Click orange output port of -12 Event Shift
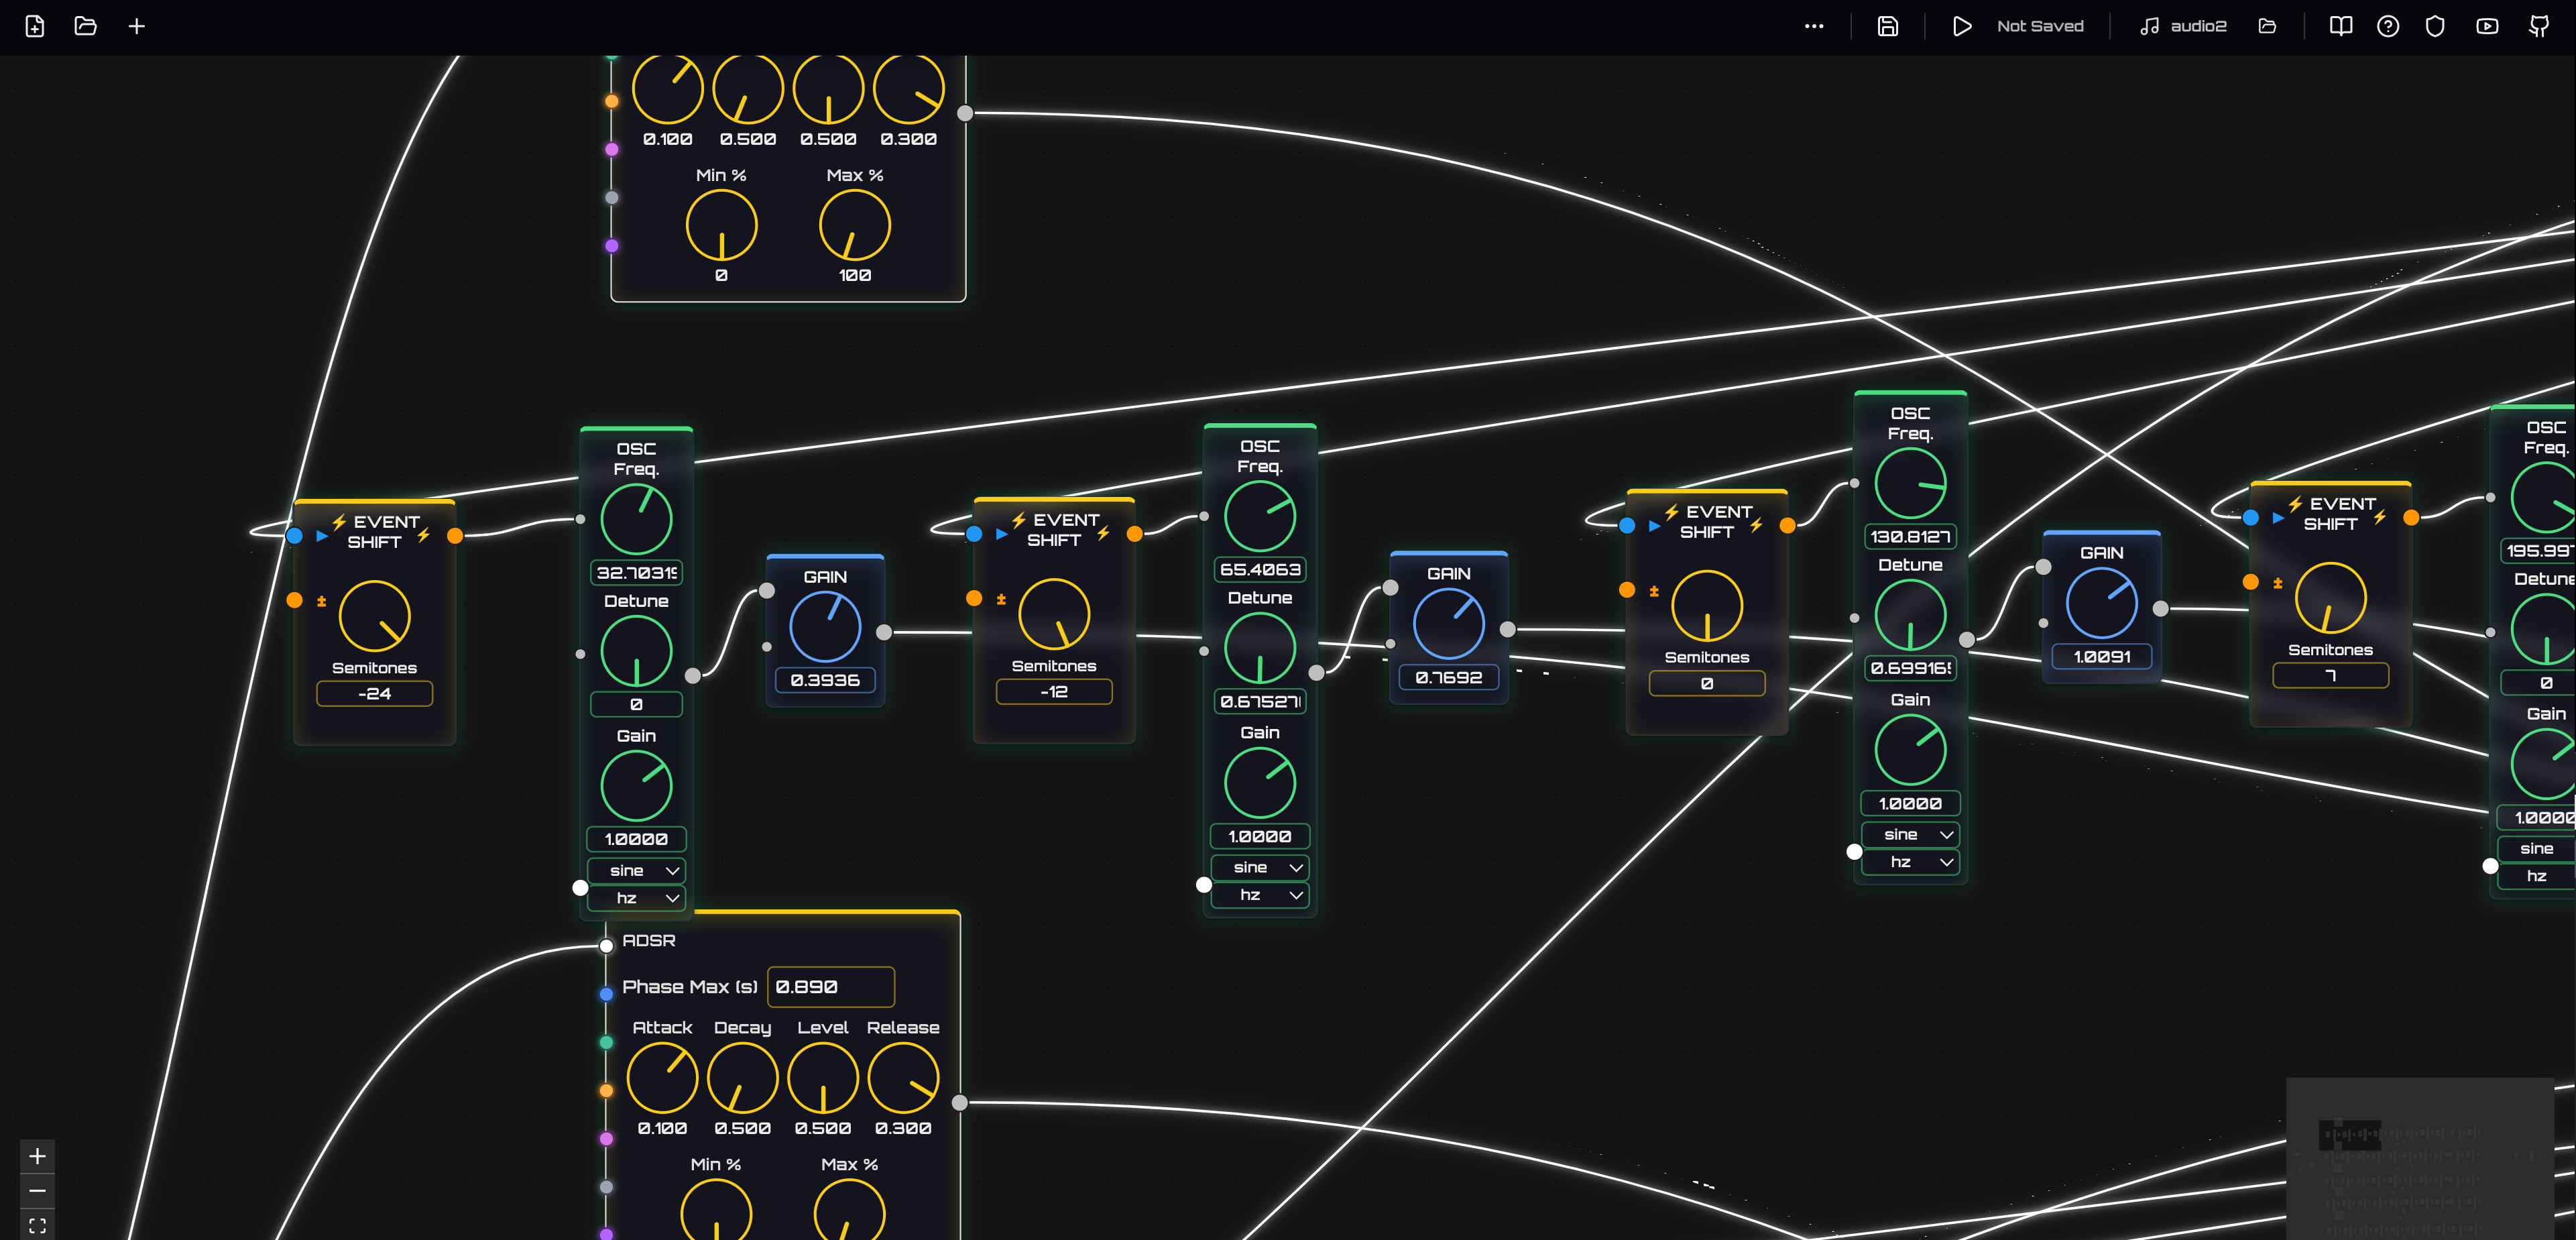 1134,534
